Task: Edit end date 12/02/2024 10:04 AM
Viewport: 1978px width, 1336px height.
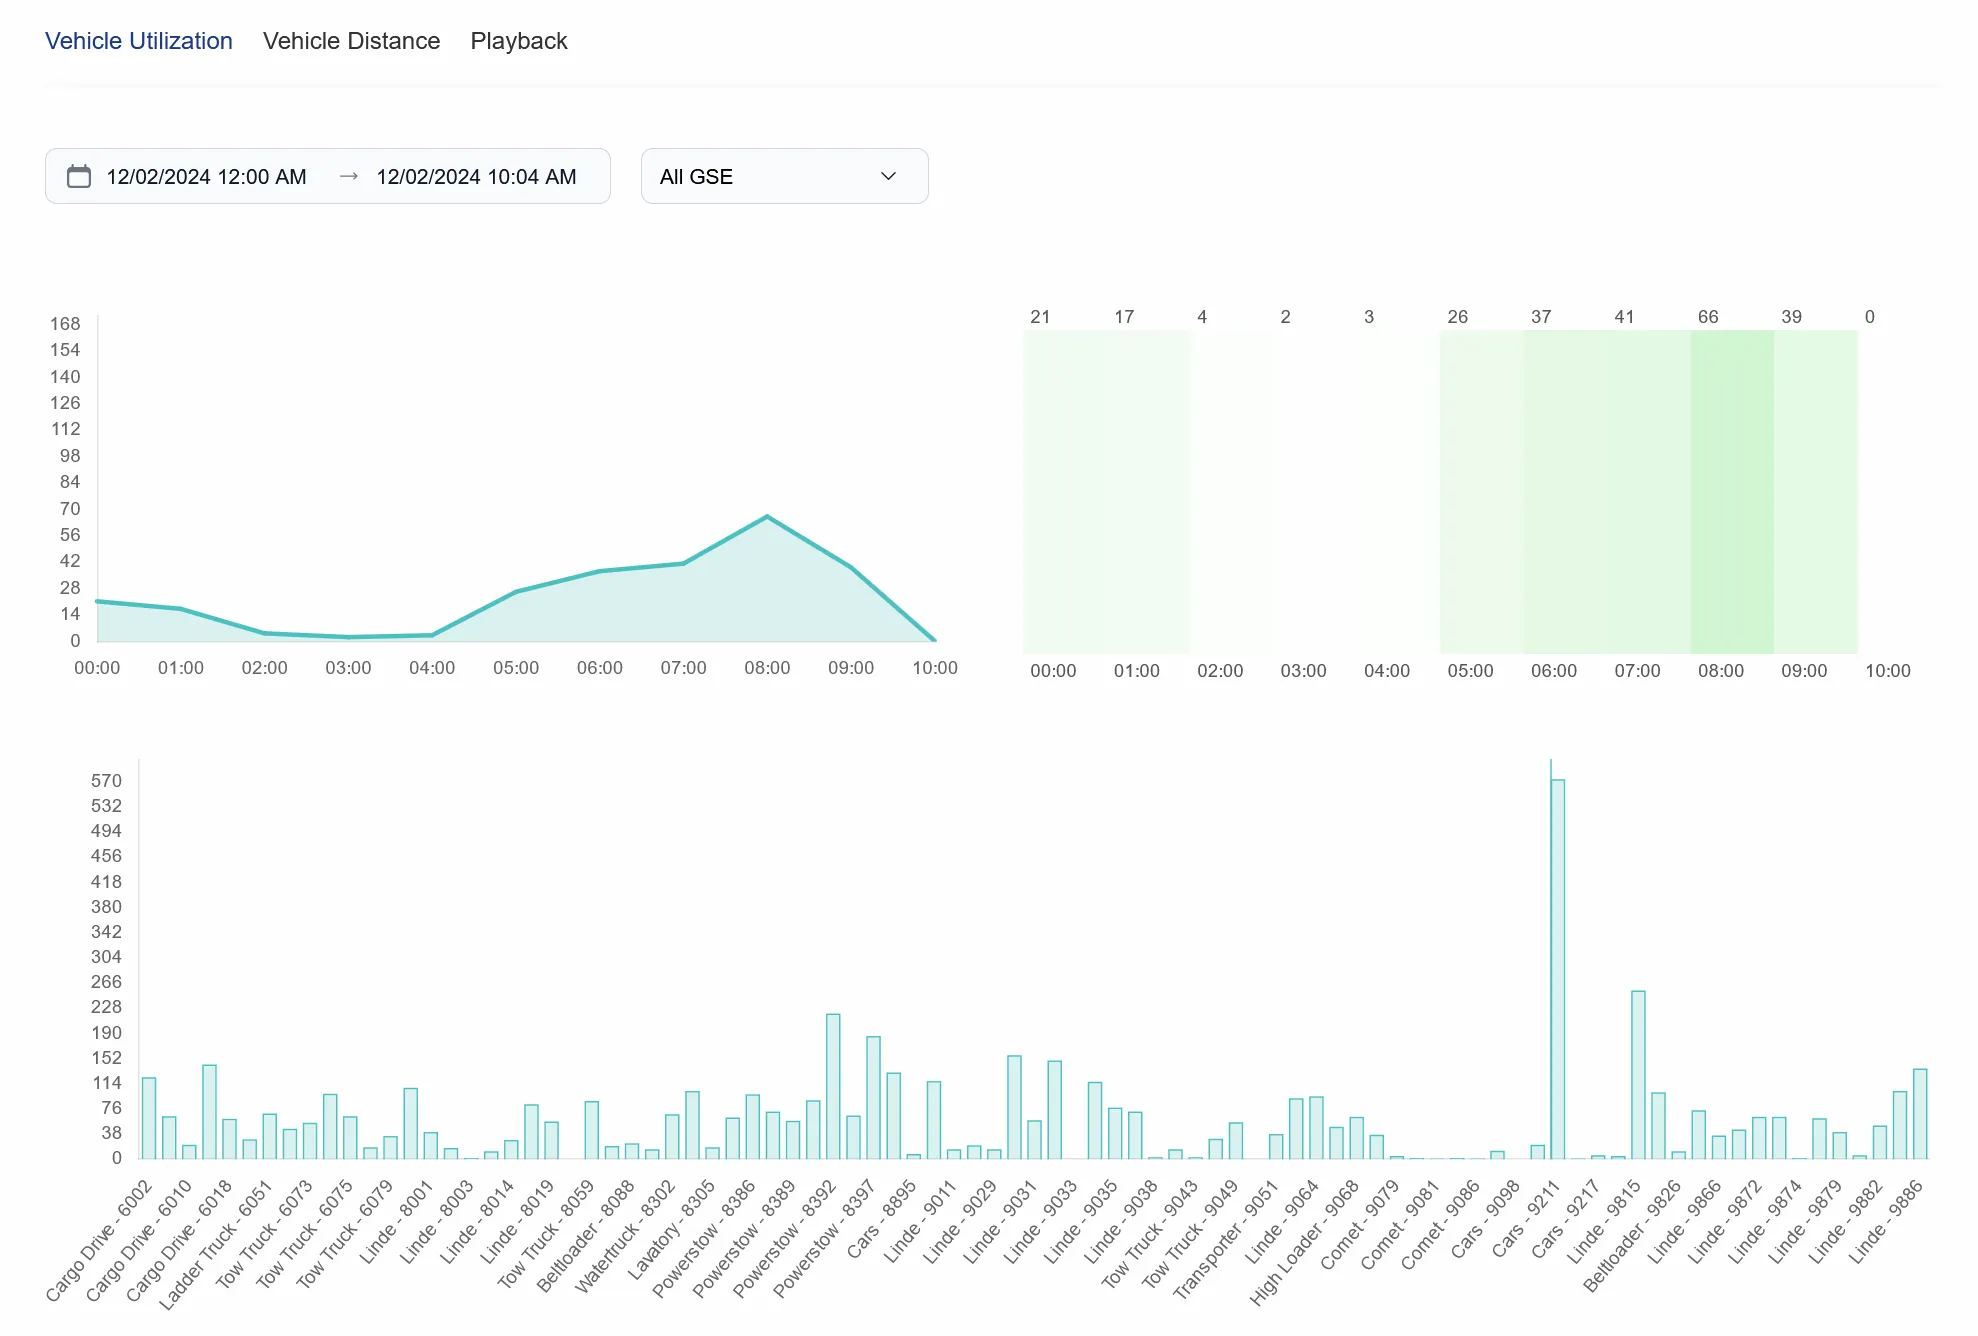Action: point(476,177)
